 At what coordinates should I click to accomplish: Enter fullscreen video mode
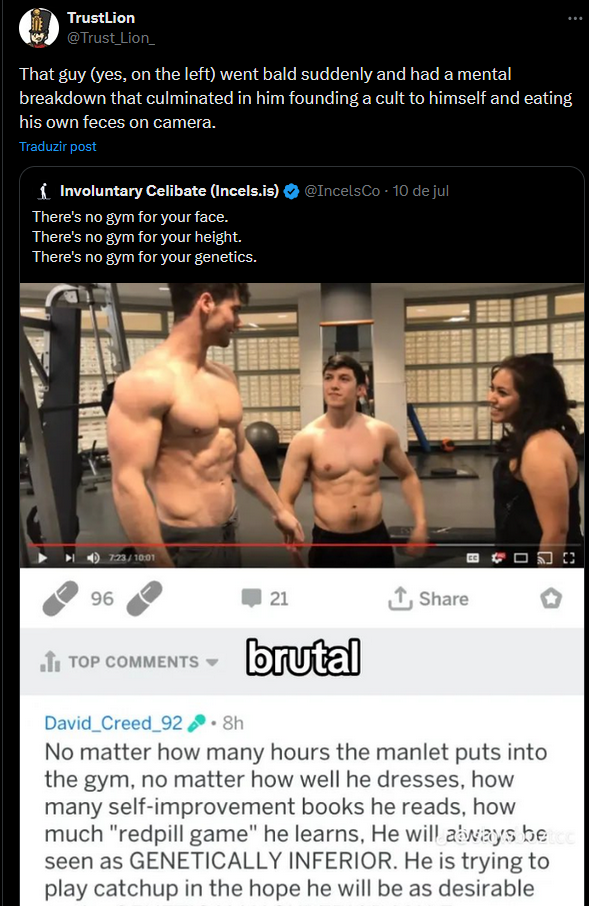569,558
